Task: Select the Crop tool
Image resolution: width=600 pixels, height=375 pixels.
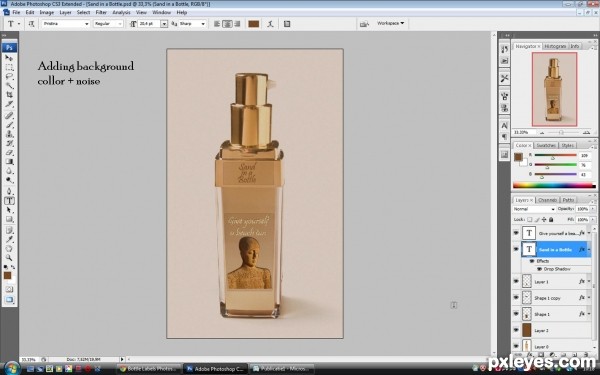Action: tap(9, 95)
